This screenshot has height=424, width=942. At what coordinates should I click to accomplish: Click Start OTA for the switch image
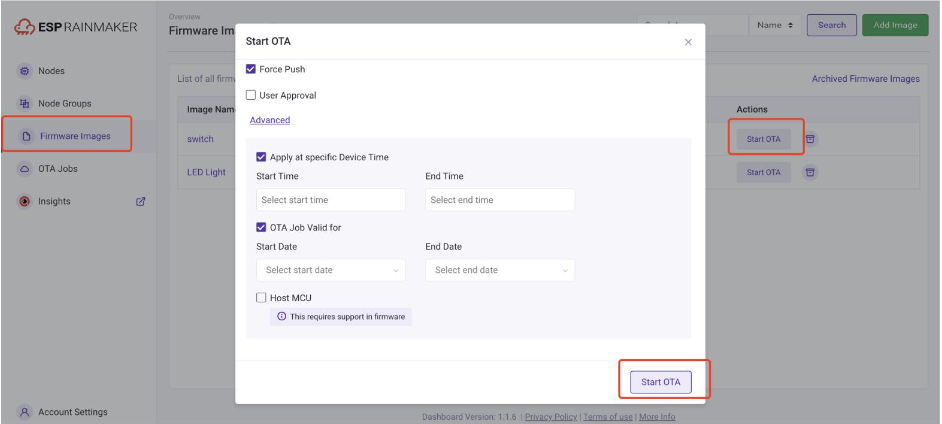point(764,139)
